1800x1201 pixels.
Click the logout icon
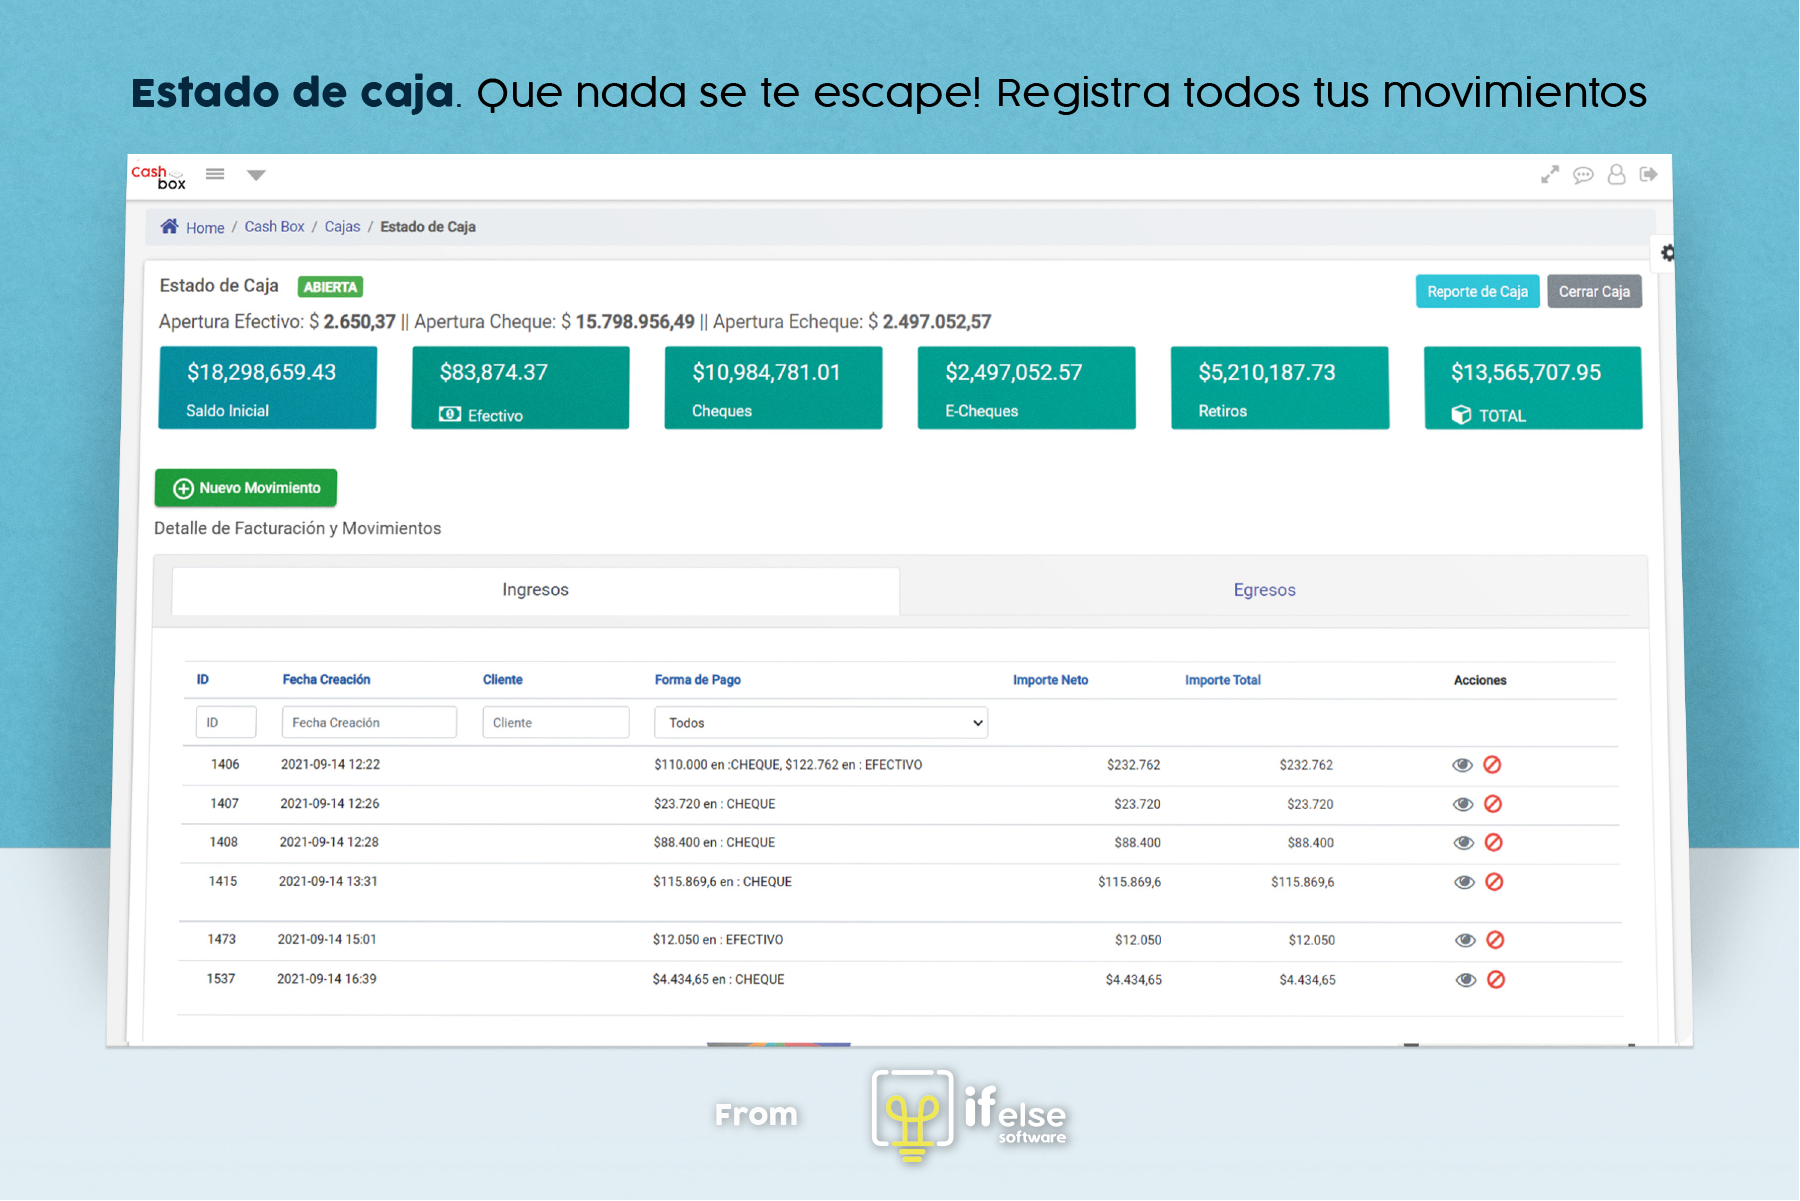click(x=1649, y=175)
